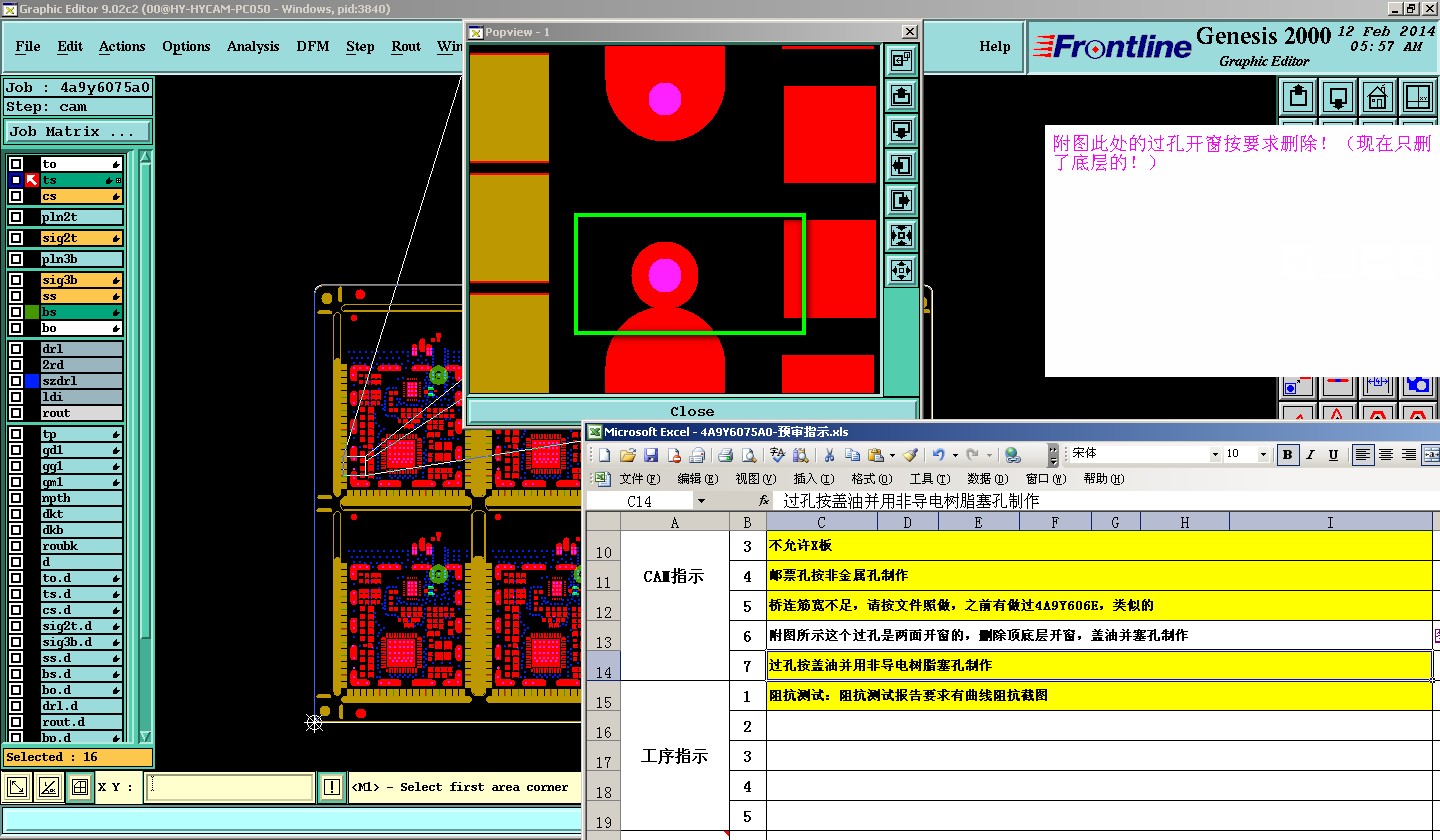The height and width of the screenshot is (840, 1440).
Task: Click the pan up icon in right toolbar
Action: click(1299, 97)
